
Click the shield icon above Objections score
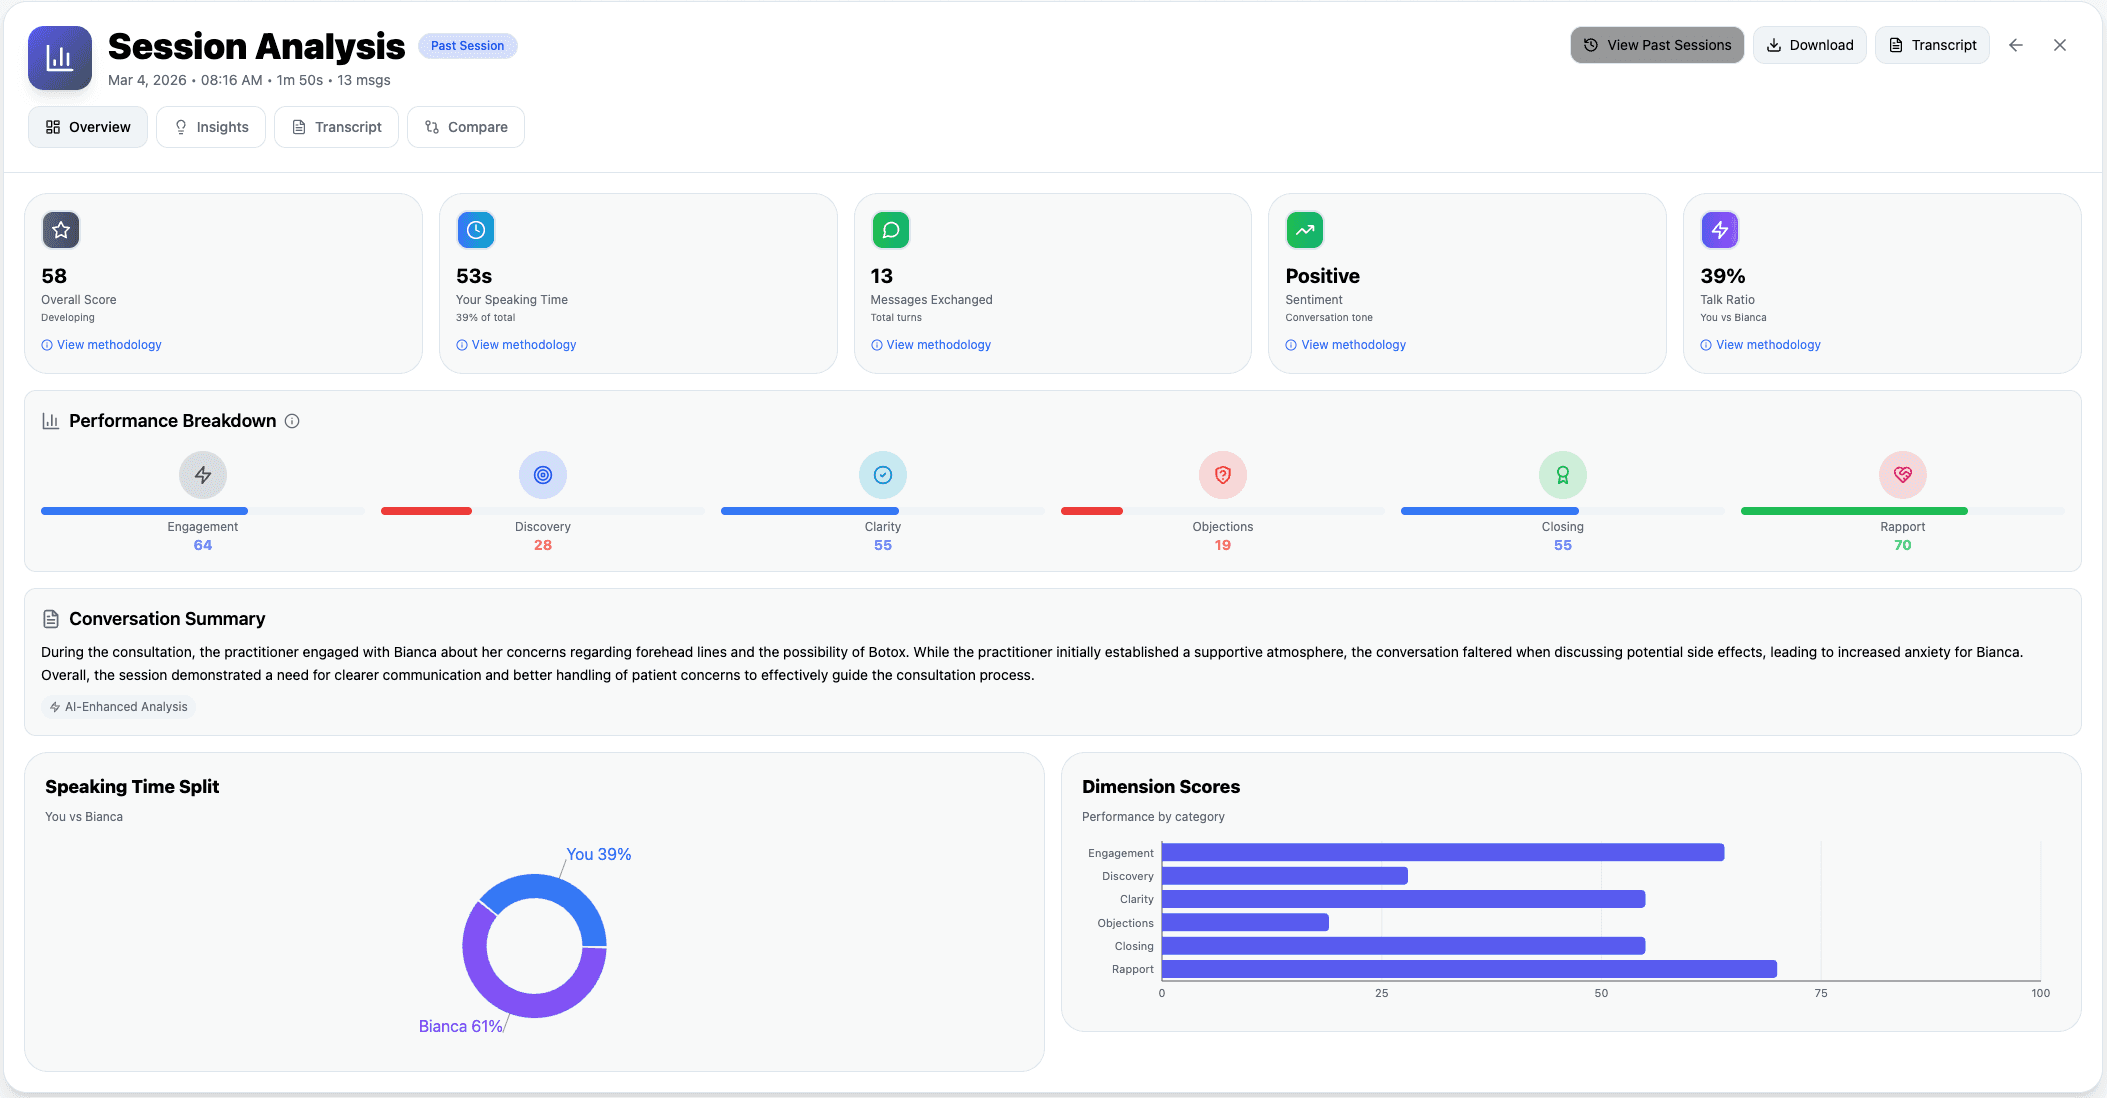pyautogui.click(x=1222, y=475)
